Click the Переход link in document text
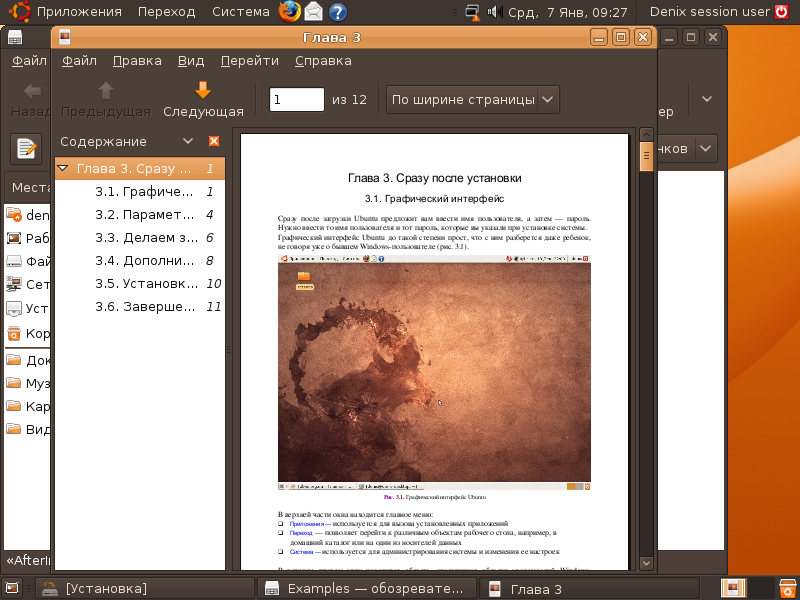 click(x=301, y=533)
